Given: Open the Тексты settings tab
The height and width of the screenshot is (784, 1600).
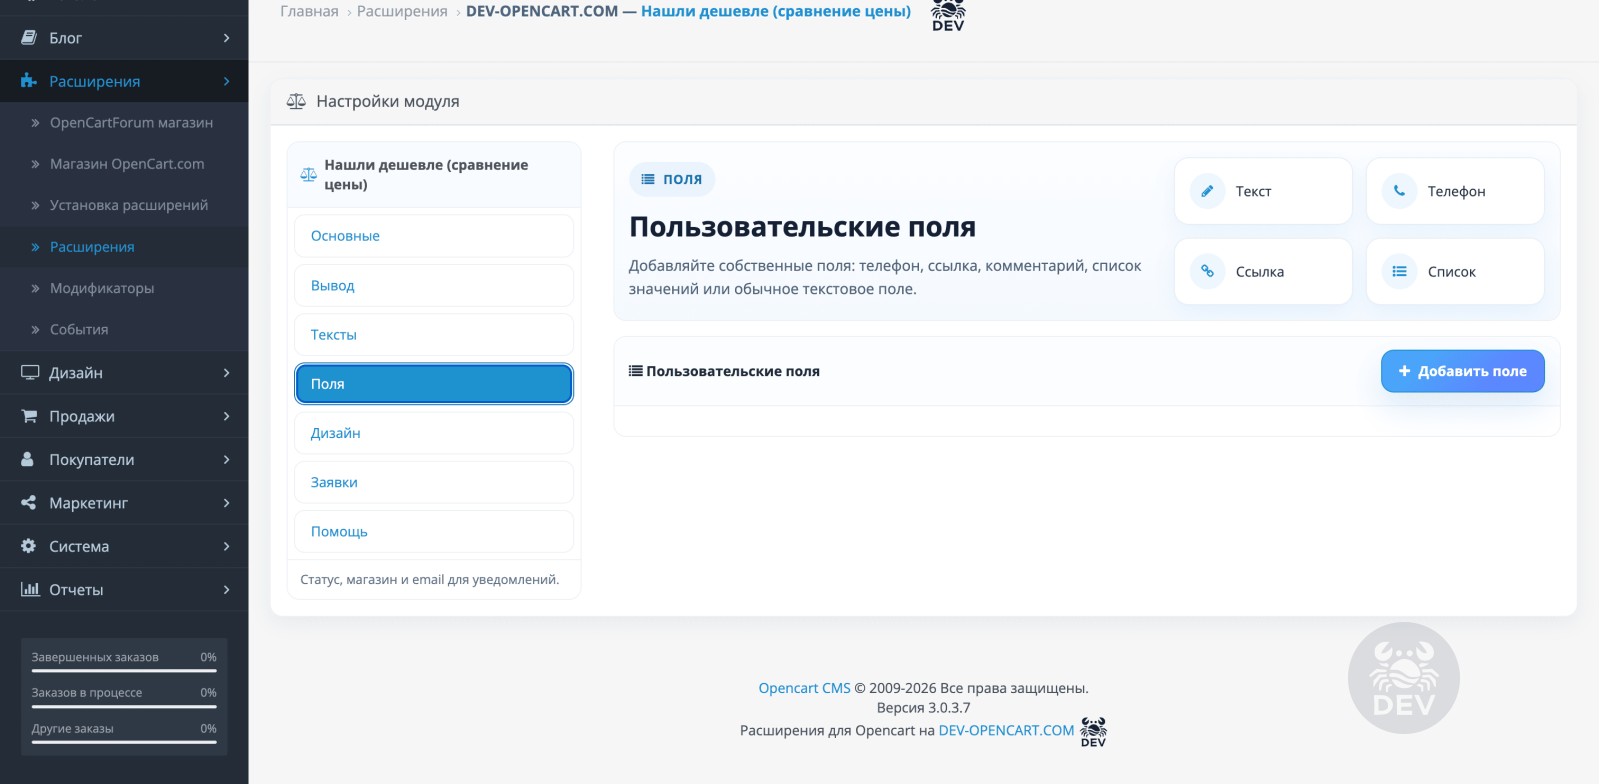Looking at the screenshot, I should point(434,334).
